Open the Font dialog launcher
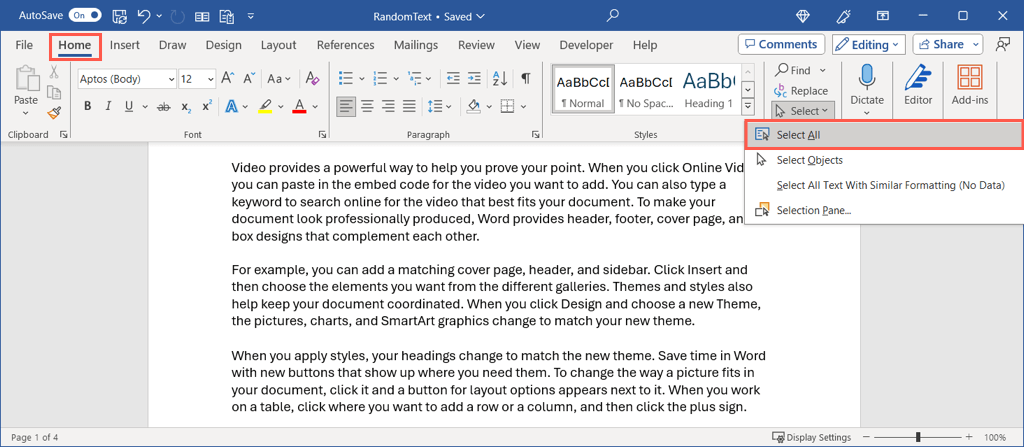1024x447 pixels. point(323,135)
